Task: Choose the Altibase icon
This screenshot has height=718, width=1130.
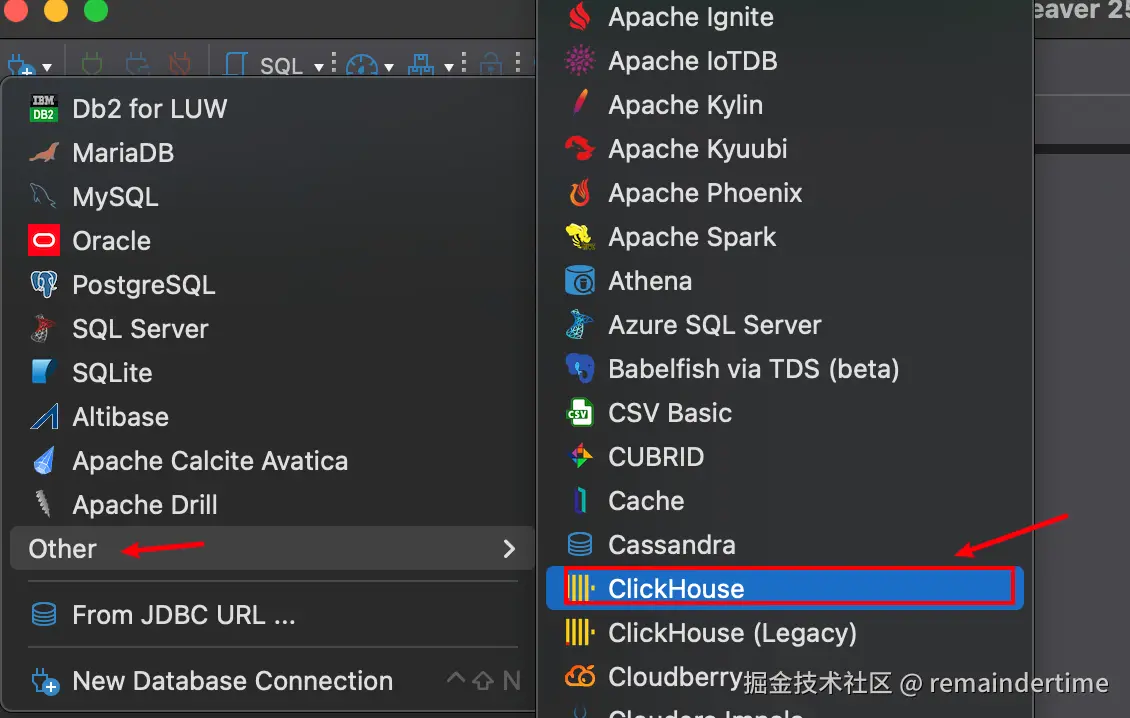Action: (x=43, y=416)
